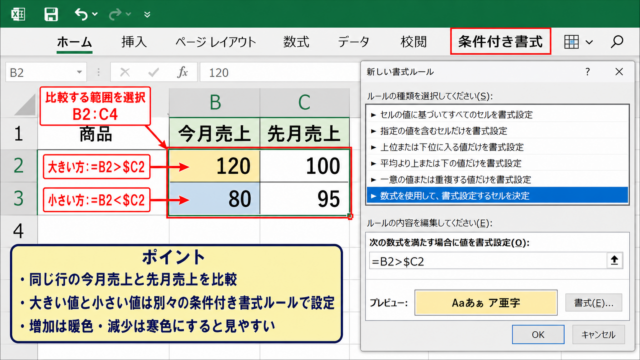Select the column C header
The width and height of the screenshot is (640, 360).
[x=304, y=102]
